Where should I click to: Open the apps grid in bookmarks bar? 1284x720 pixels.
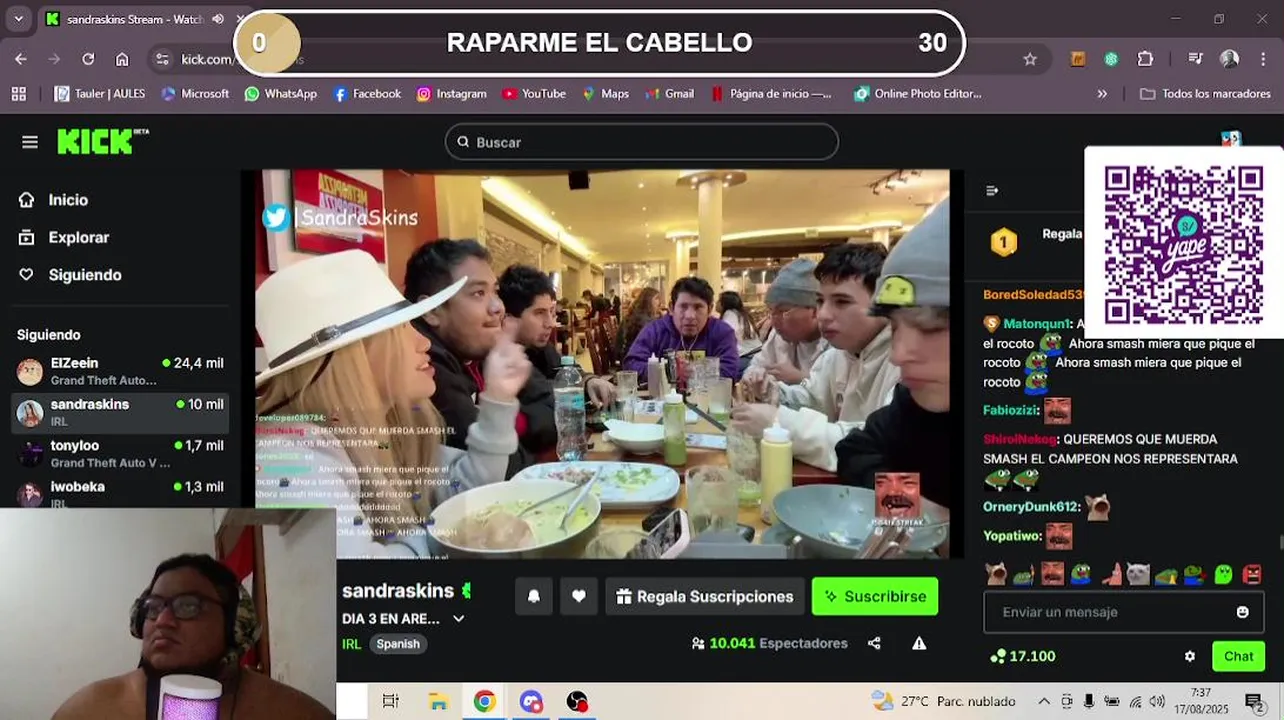click(x=18, y=94)
